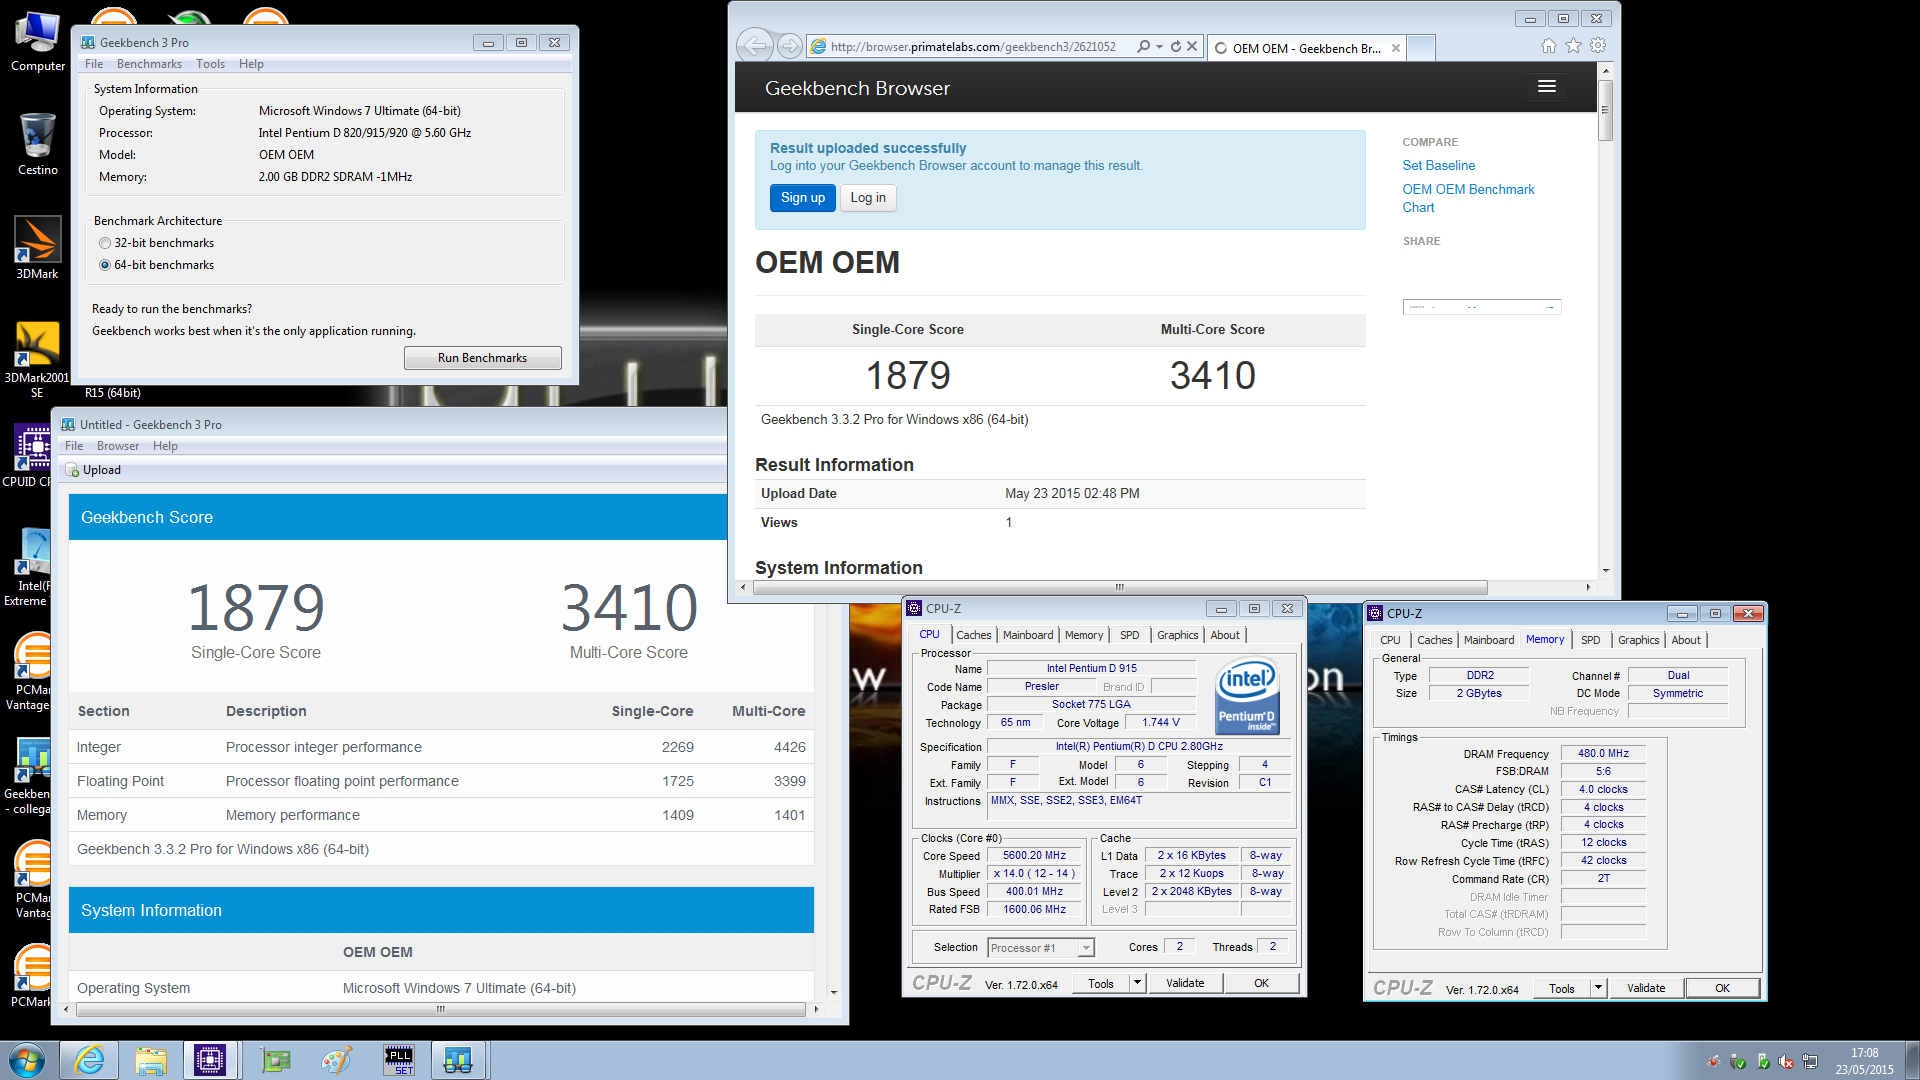
Task: Click the share widget box under SHARE
Action: coord(1481,307)
